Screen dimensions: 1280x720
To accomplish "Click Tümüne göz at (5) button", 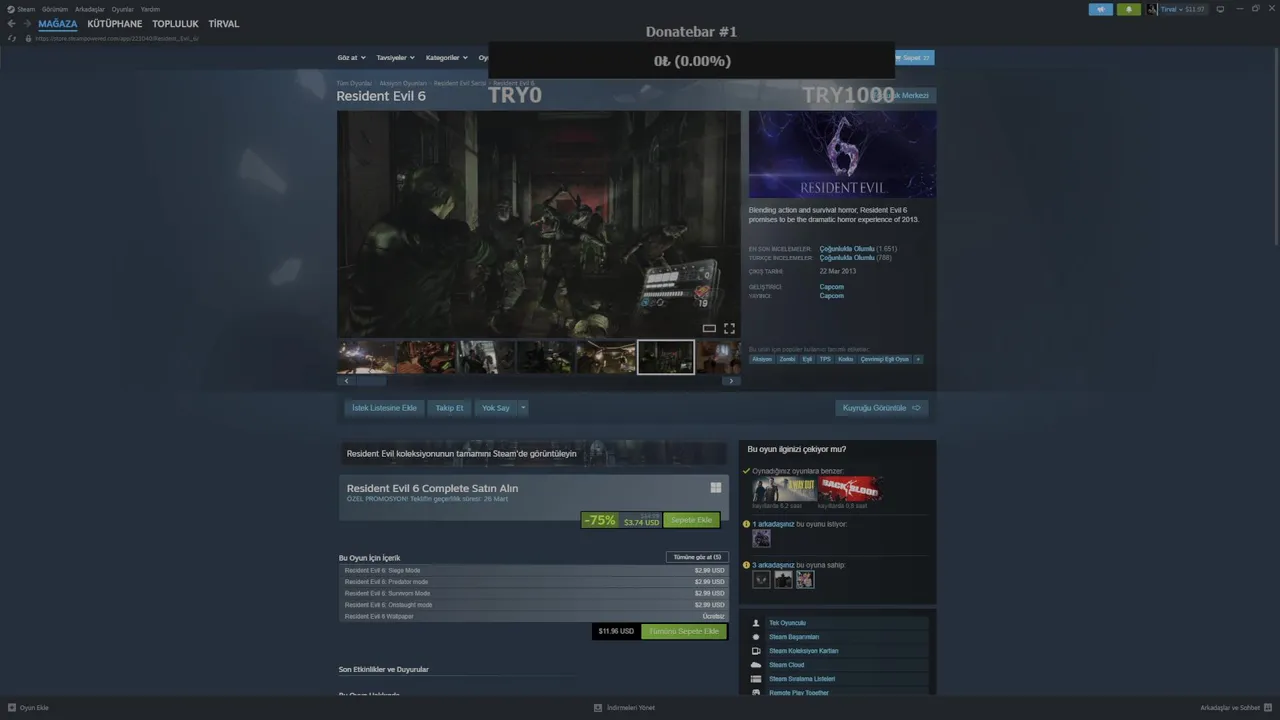I will [x=697, y=557].
